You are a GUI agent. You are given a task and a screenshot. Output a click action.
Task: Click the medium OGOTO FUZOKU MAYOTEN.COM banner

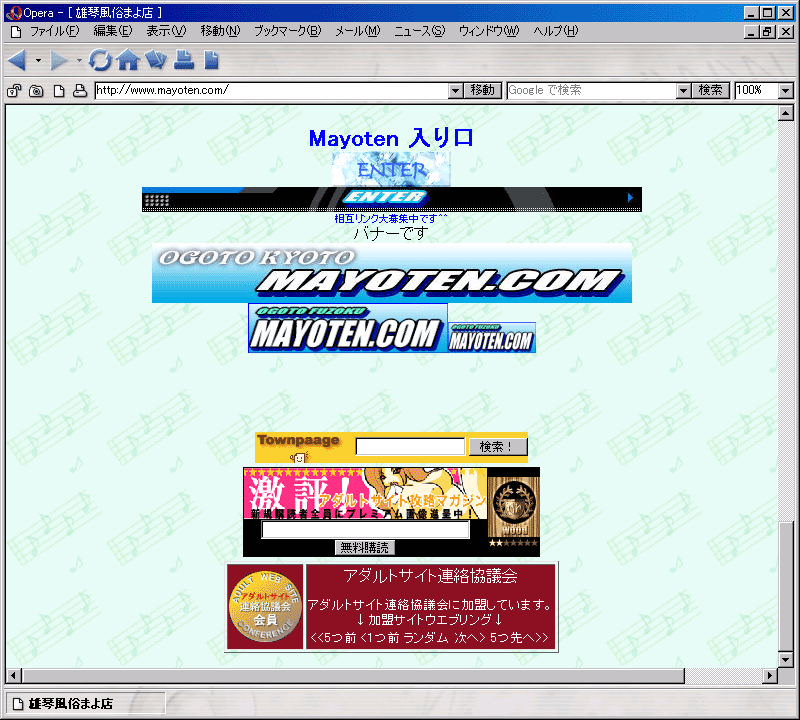click(x=348, y=328)
